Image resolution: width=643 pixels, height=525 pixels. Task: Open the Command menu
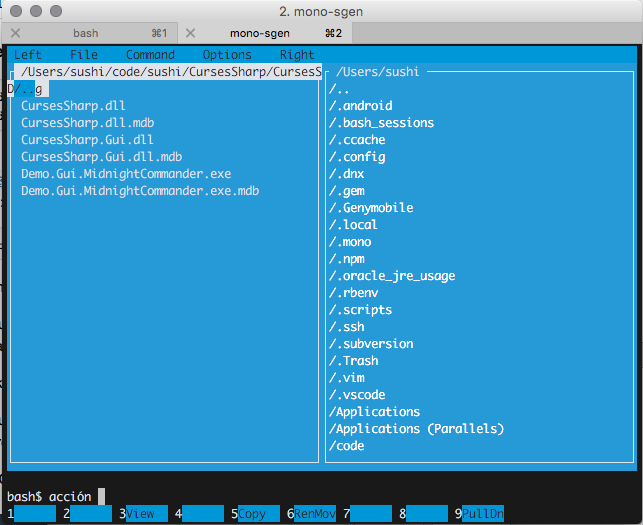(x=150, y=55)
